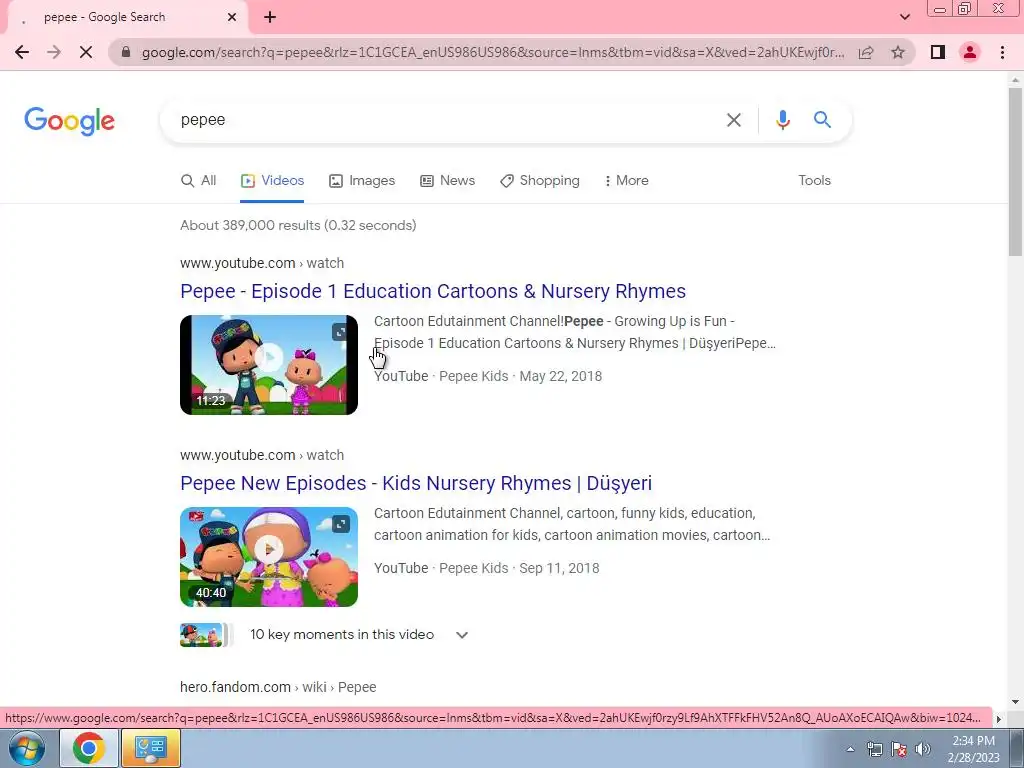The width and height of the screenshot is (1024, 768).
Task: Click the status bar scroll right arrow
Action: 999,719
